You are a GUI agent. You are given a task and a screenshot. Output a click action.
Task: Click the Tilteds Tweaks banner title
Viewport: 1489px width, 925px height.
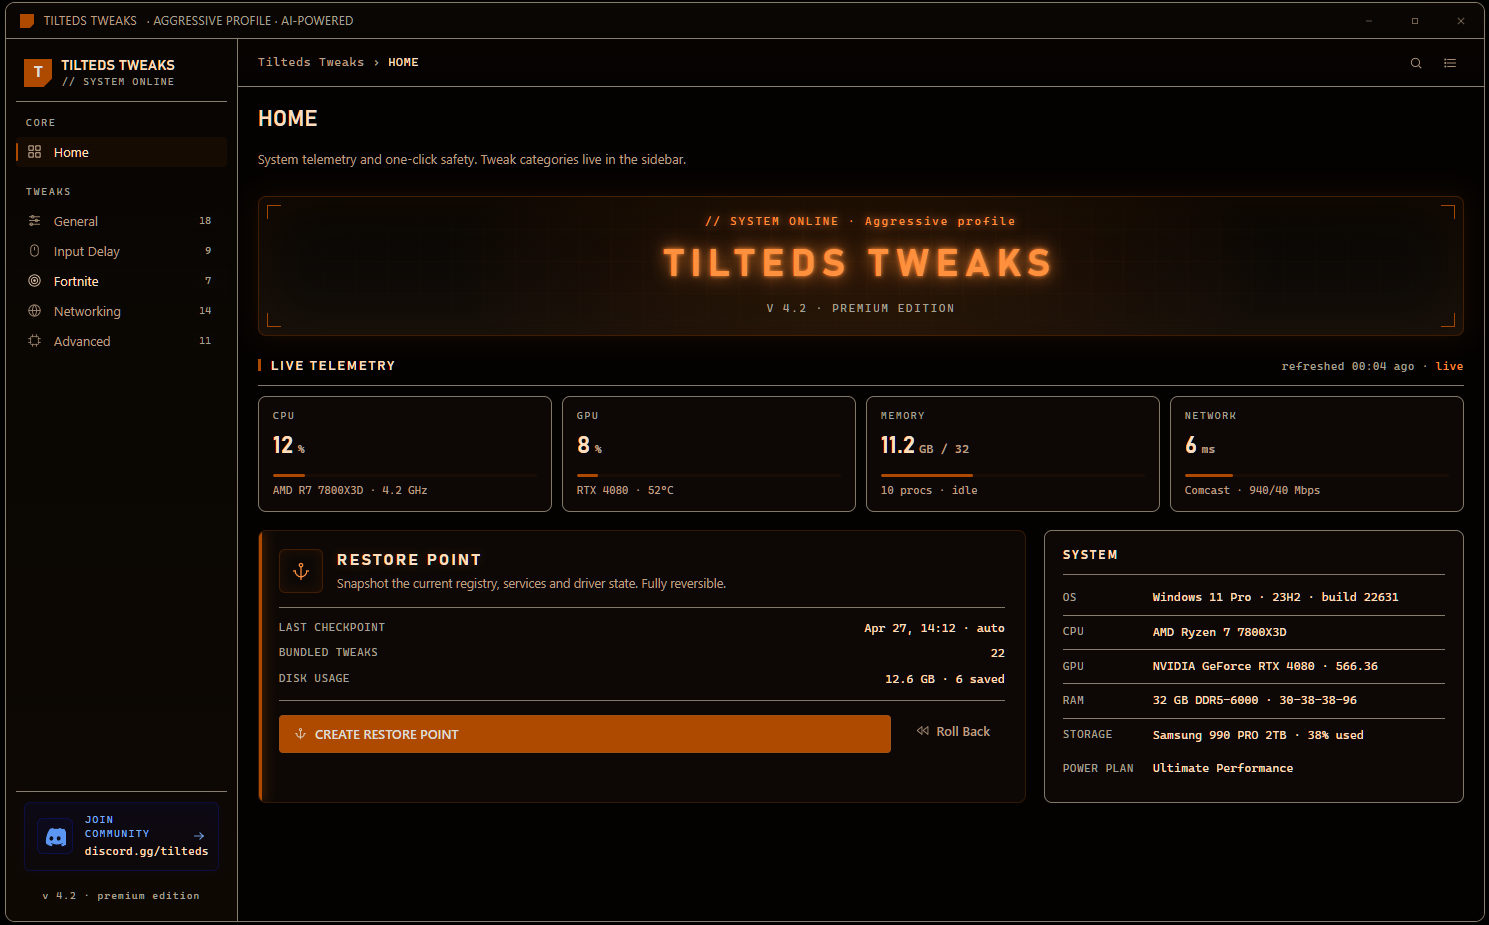pyautogui.click(x=859, y=263)
